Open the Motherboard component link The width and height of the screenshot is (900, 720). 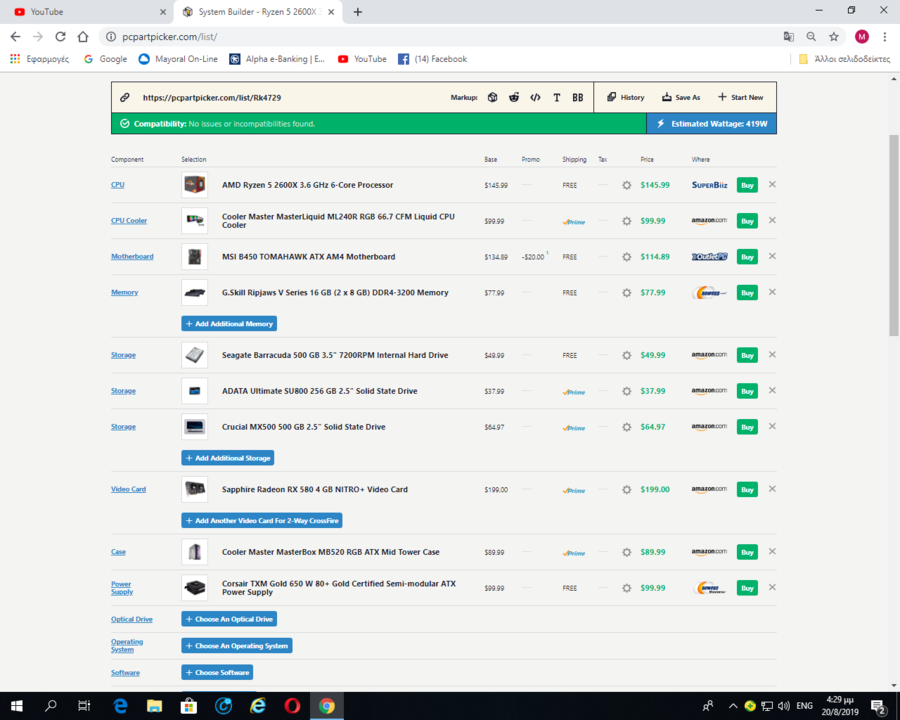click(x=132, y=257)
